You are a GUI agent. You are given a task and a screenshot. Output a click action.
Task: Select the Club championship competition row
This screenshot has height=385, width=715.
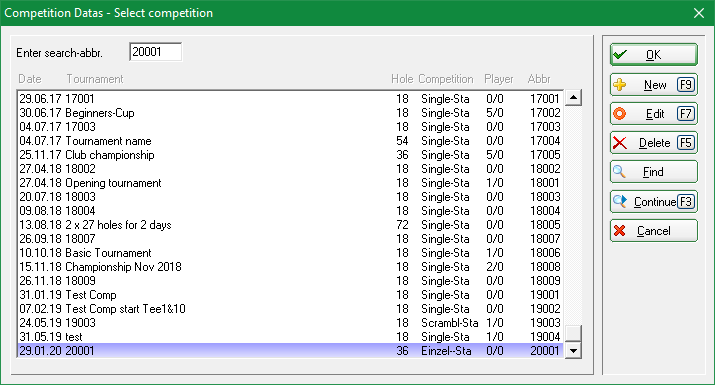click(x=290, y=155)
